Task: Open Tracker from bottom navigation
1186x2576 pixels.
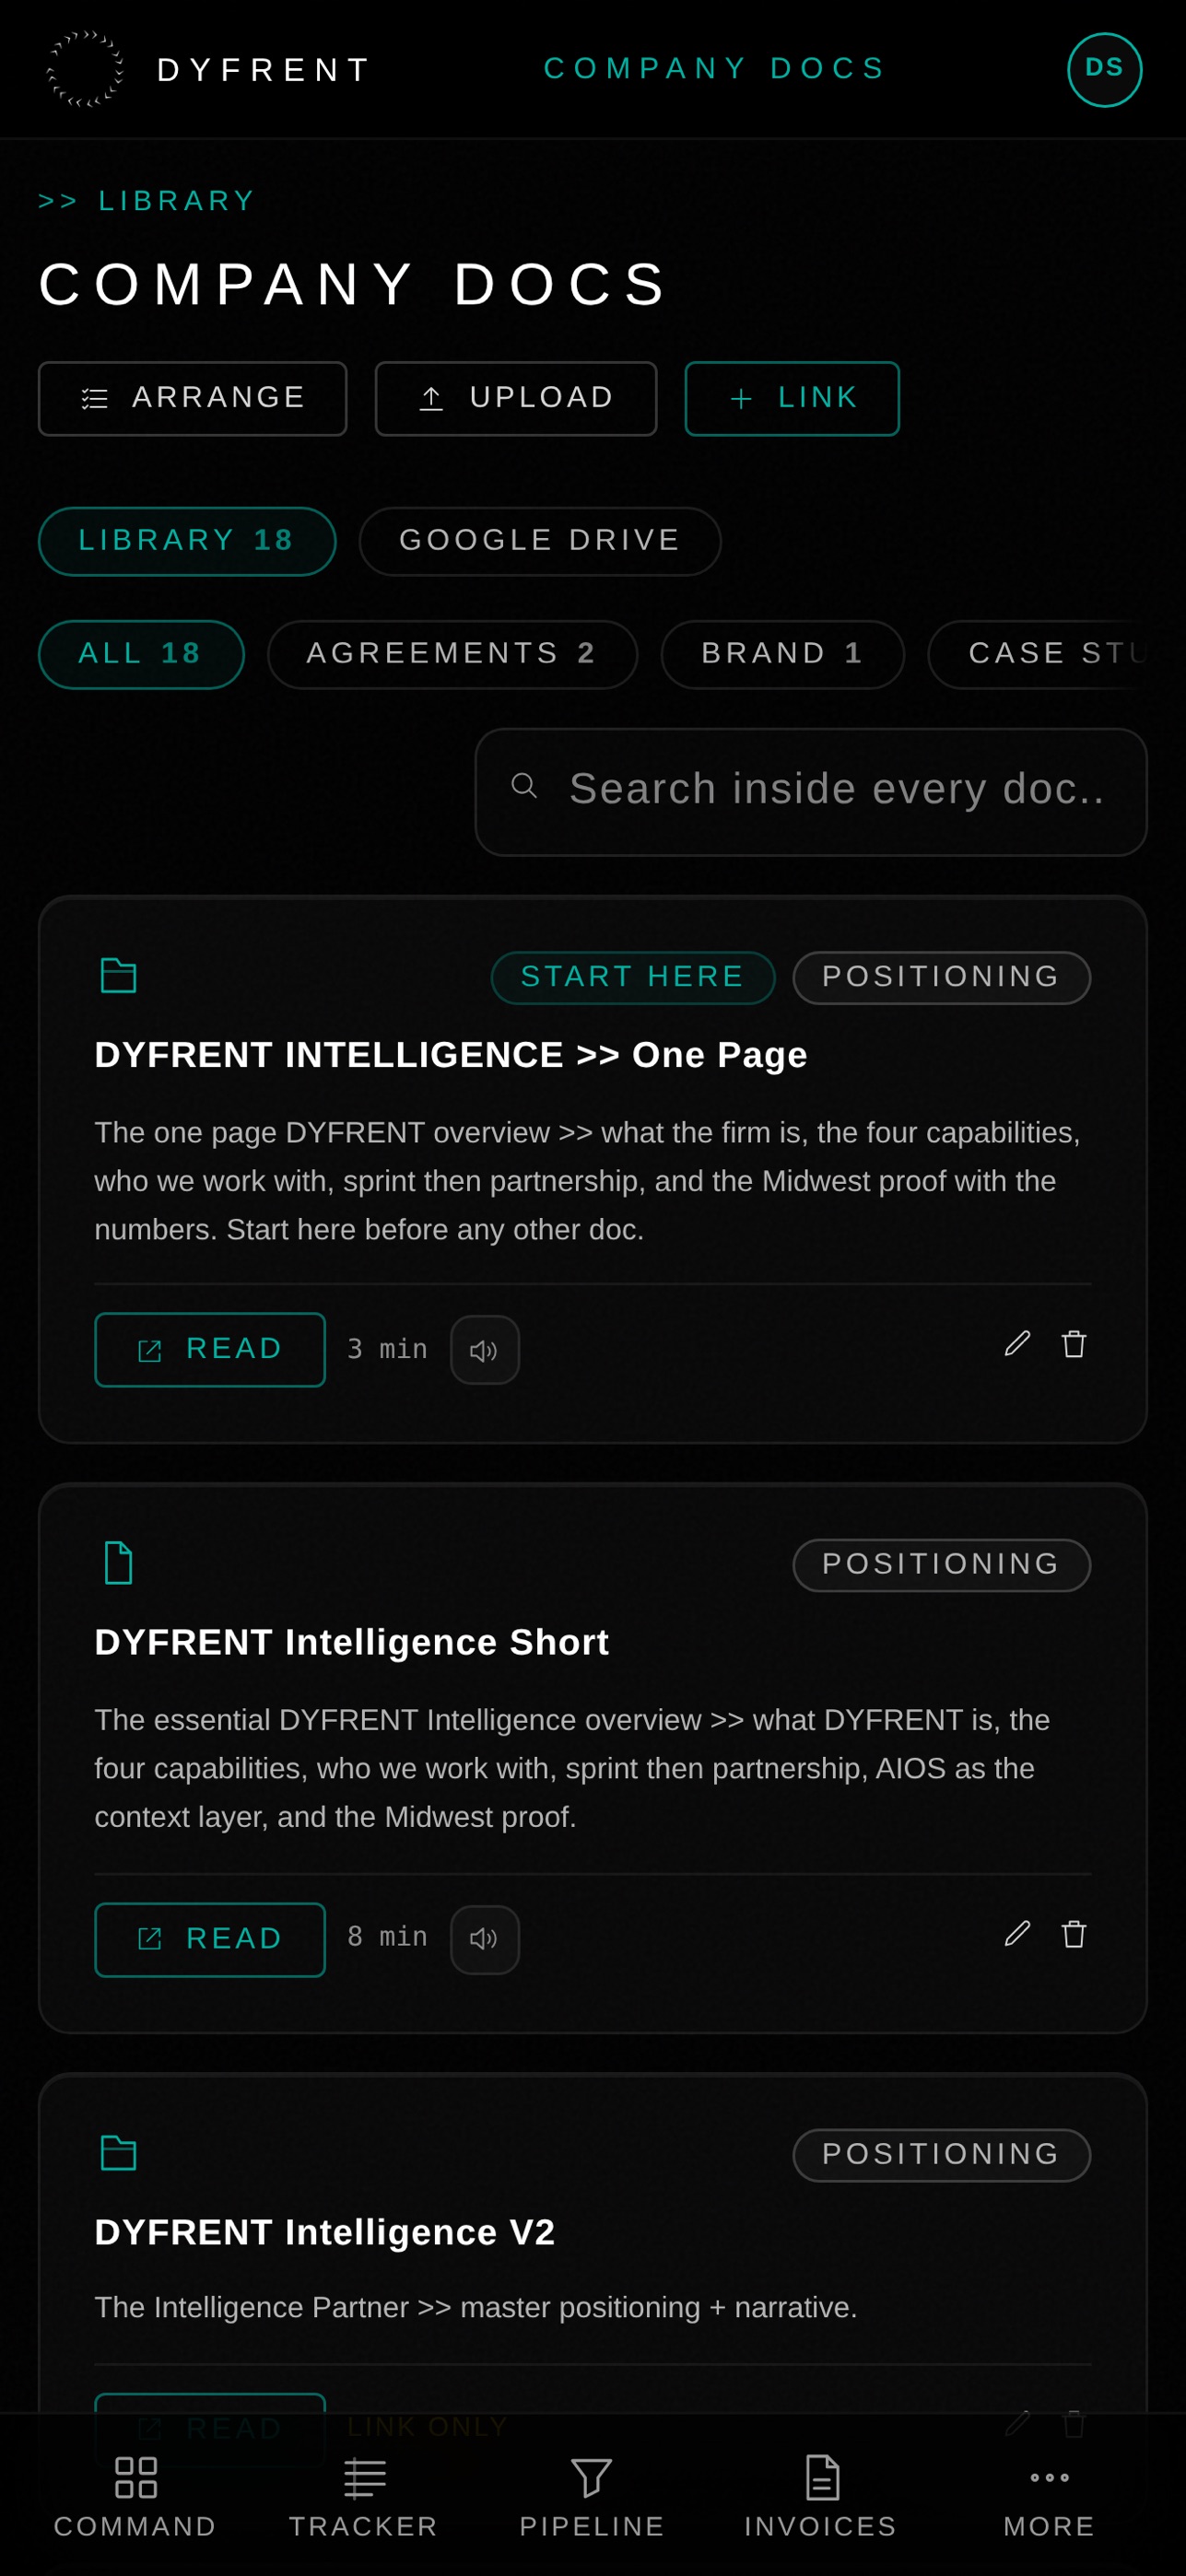Action: click(x=364, y=2496)
